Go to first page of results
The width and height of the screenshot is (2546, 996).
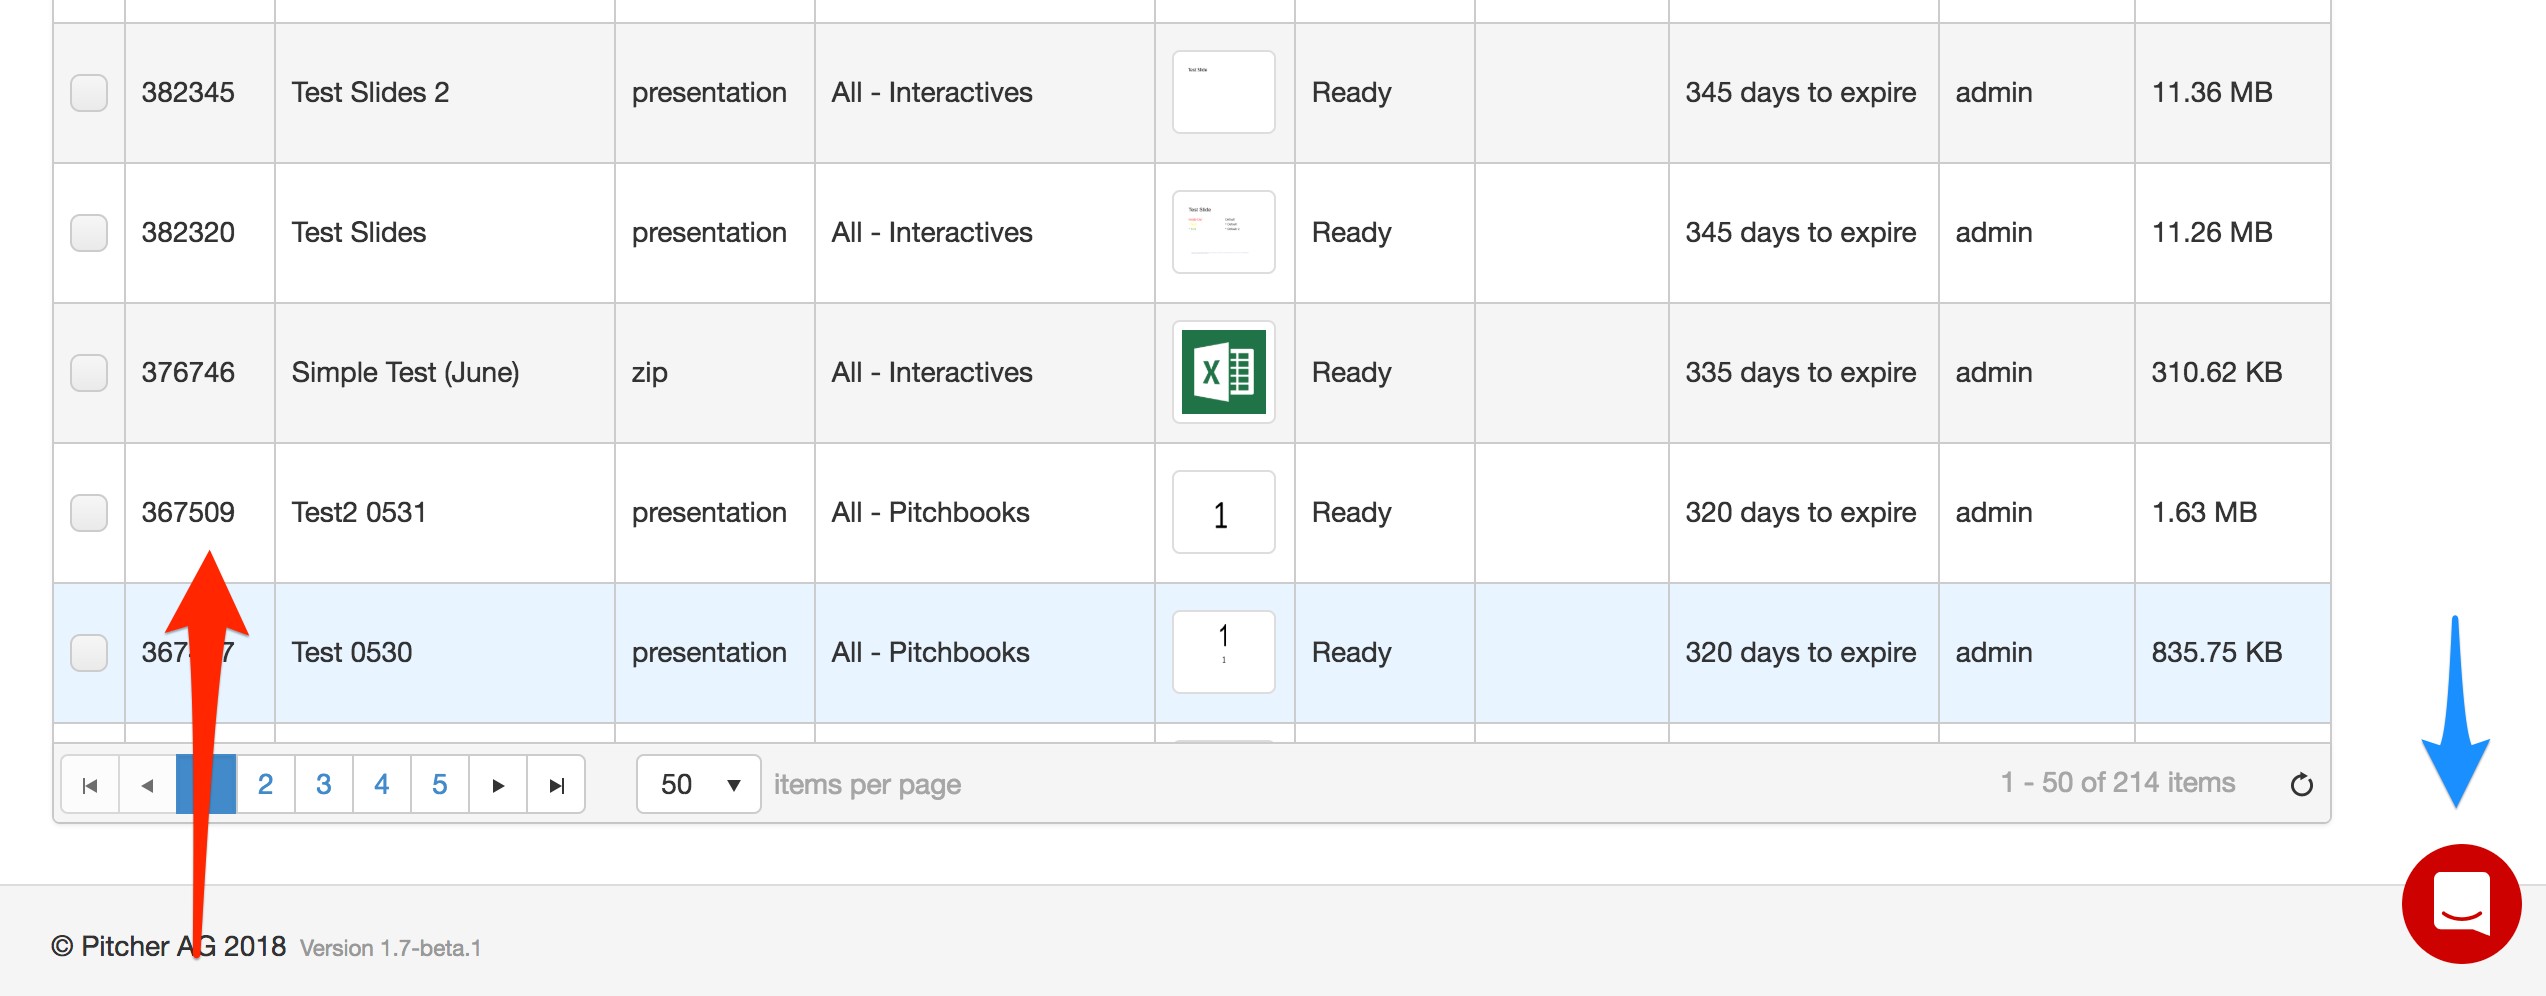(x=90, y=785)
